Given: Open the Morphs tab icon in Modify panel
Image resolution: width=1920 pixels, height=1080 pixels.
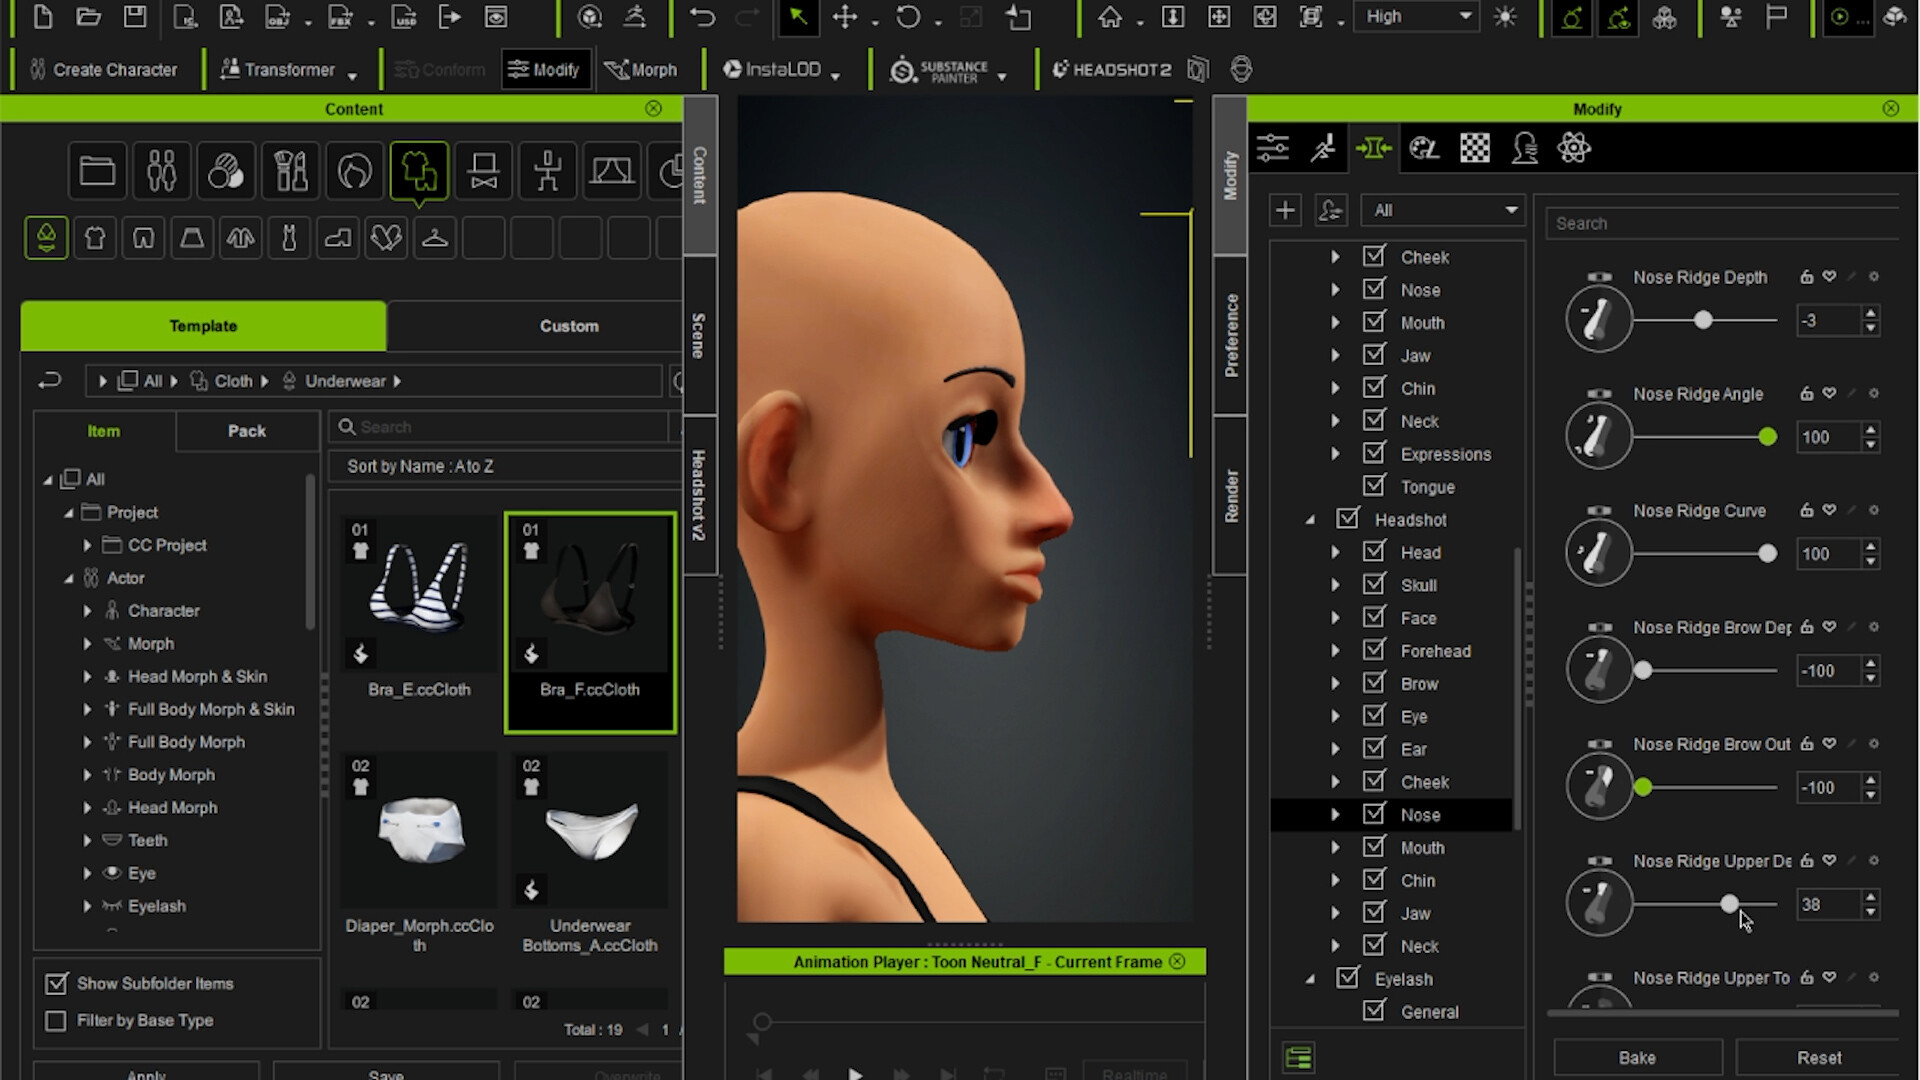Looking at the screenshot, I should 1373,148.
